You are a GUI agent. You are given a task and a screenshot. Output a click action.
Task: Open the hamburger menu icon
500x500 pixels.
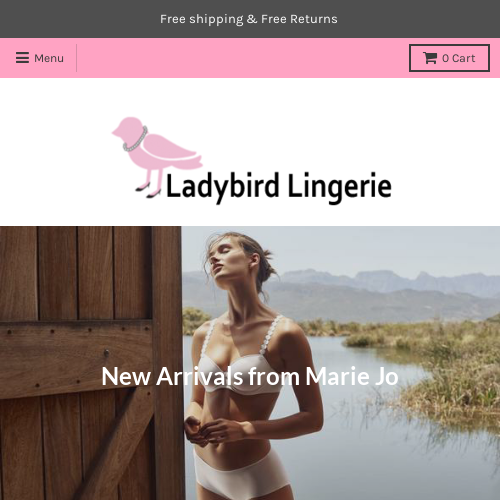(22, 58)
